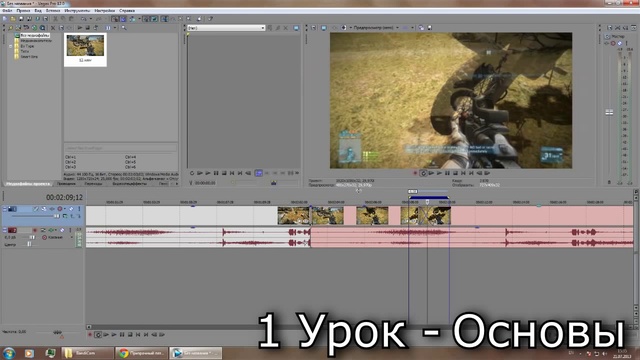Click Play under the video preview
Screen dimensions: 640x360
pyautogui.click(x=439, y=173)
